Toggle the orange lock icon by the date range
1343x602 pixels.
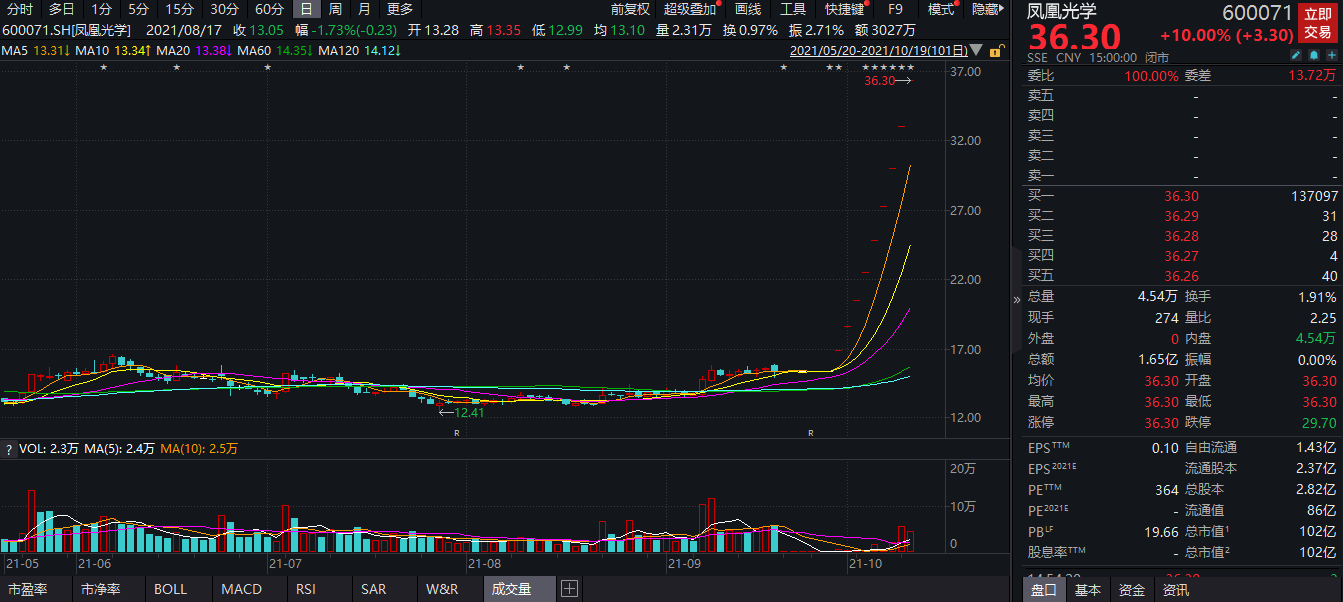point(996,50)
